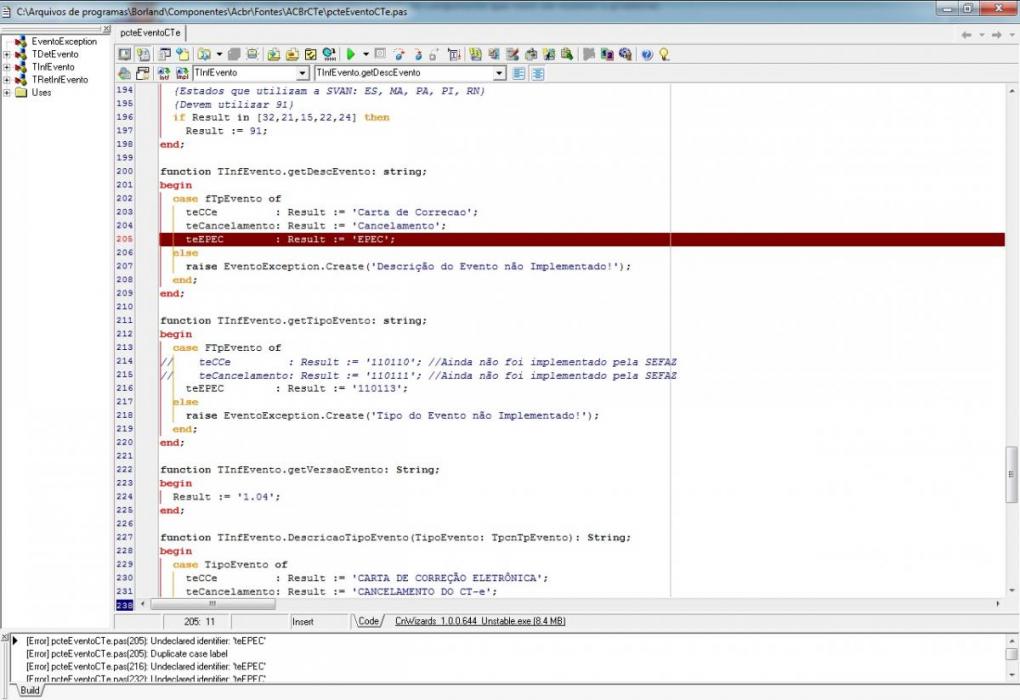The height and width of the screenshot is (700, 1020).
Task: Click the blue question mark help icon
Action: coord(647,55)
